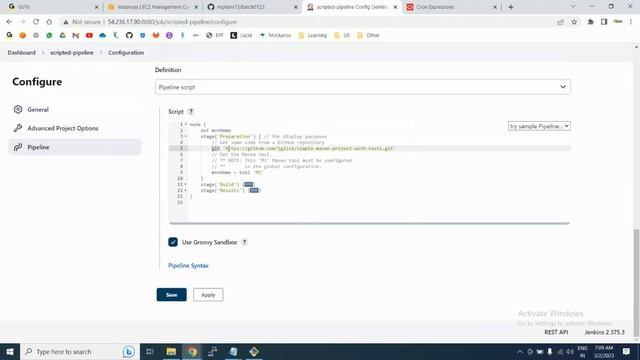Open the Lucid bookmark

click(x=241, y=36)
